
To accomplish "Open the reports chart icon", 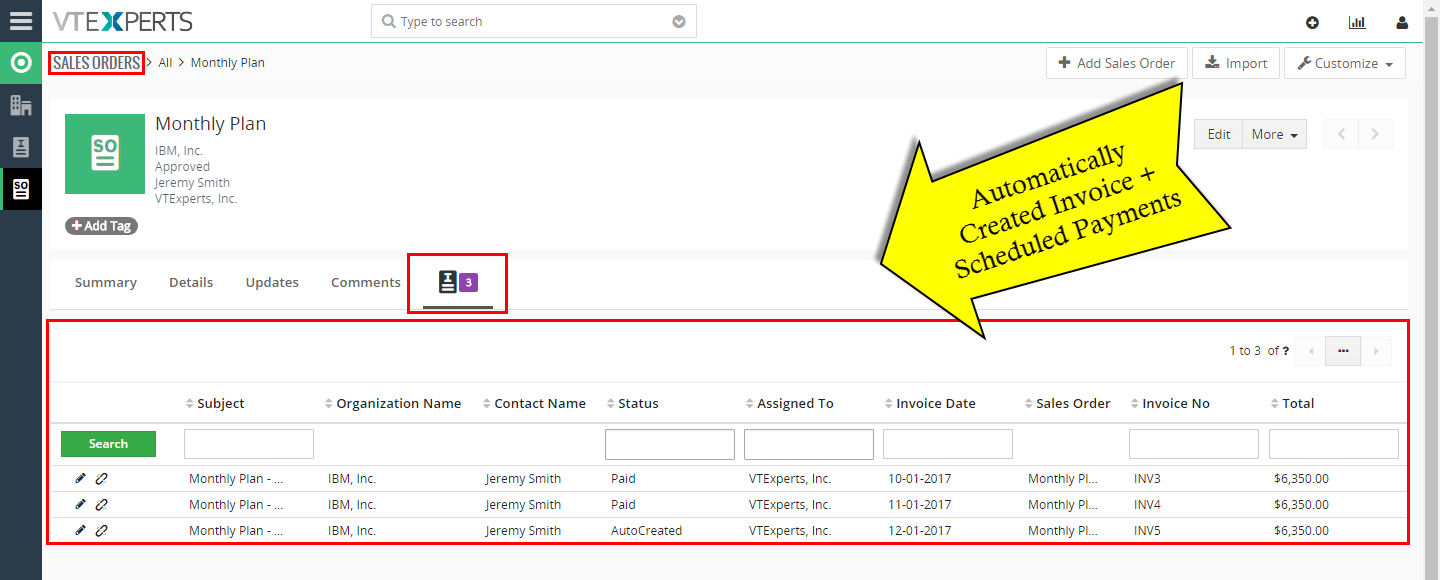I will click(1357, 23).
